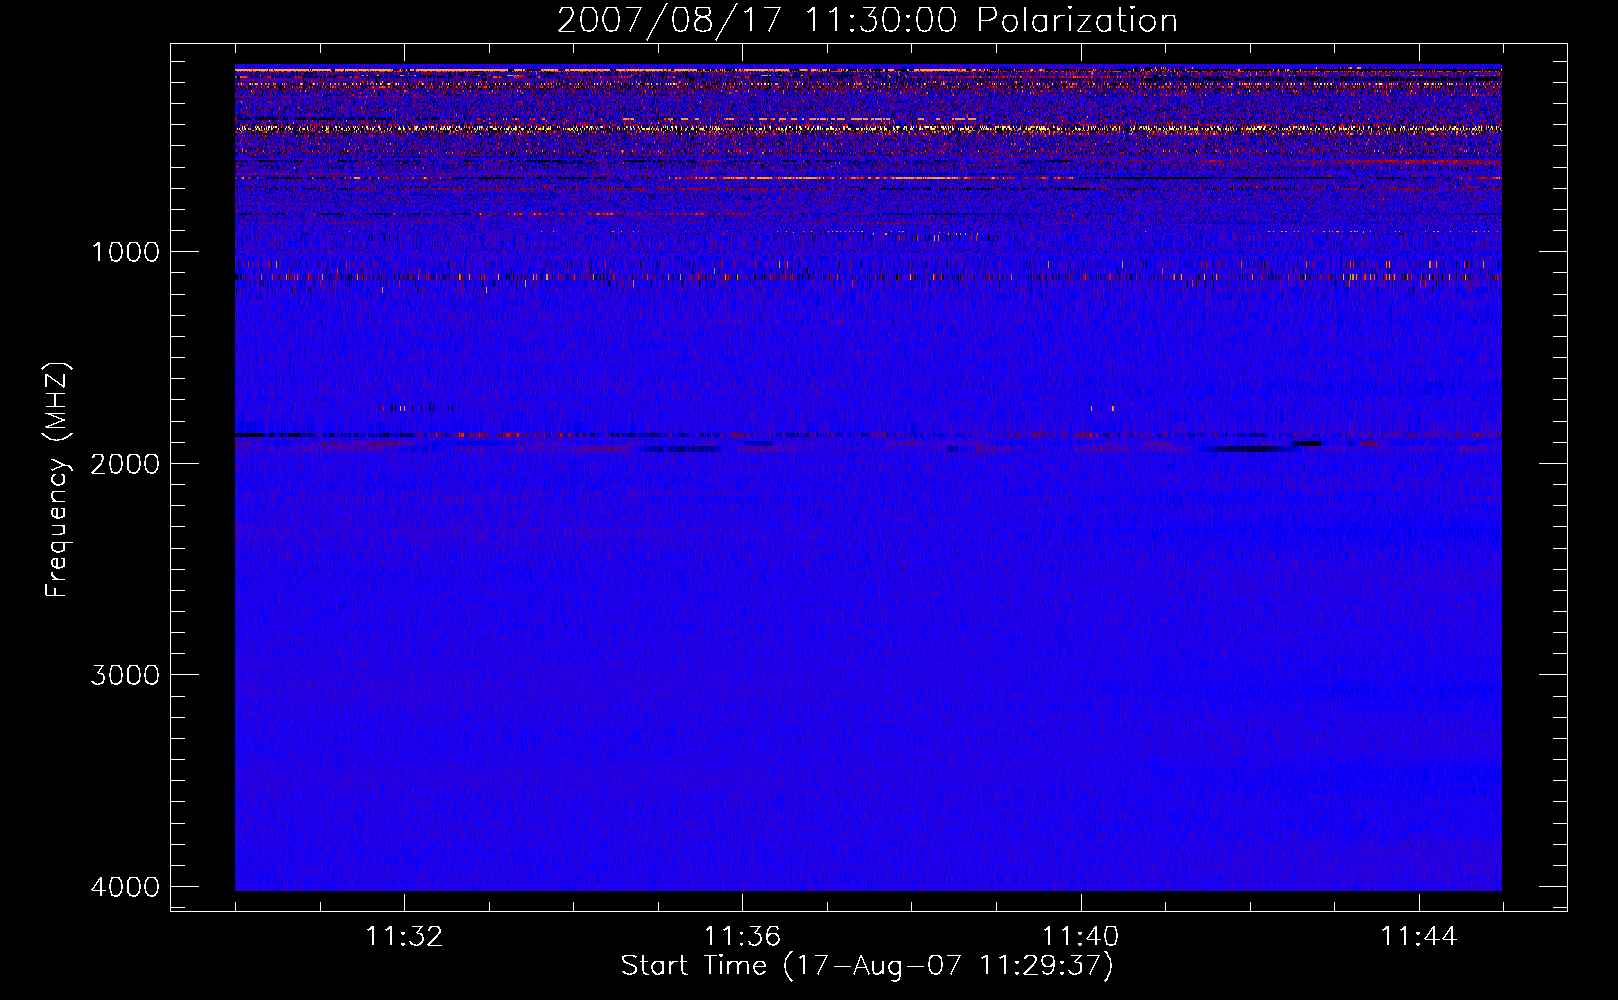Click the 11:36 time tick label
Image resolution: width=1618 pixels, height=1000 pixels.
pyautogui.click(x=742, y=937)
